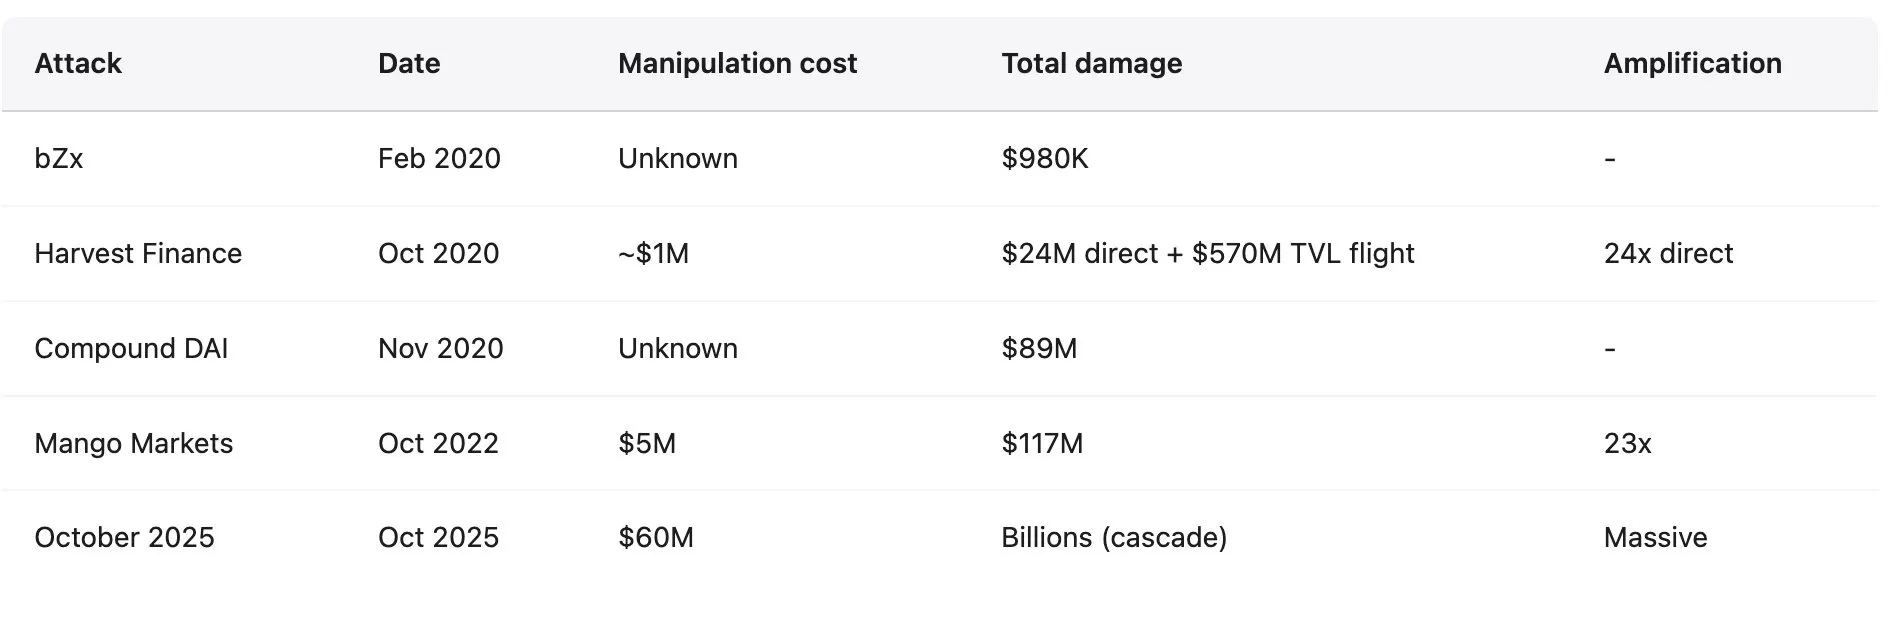Click the $980K total damage cell
Screen dimensions: 1894x620
click(x=1044, y=159)
